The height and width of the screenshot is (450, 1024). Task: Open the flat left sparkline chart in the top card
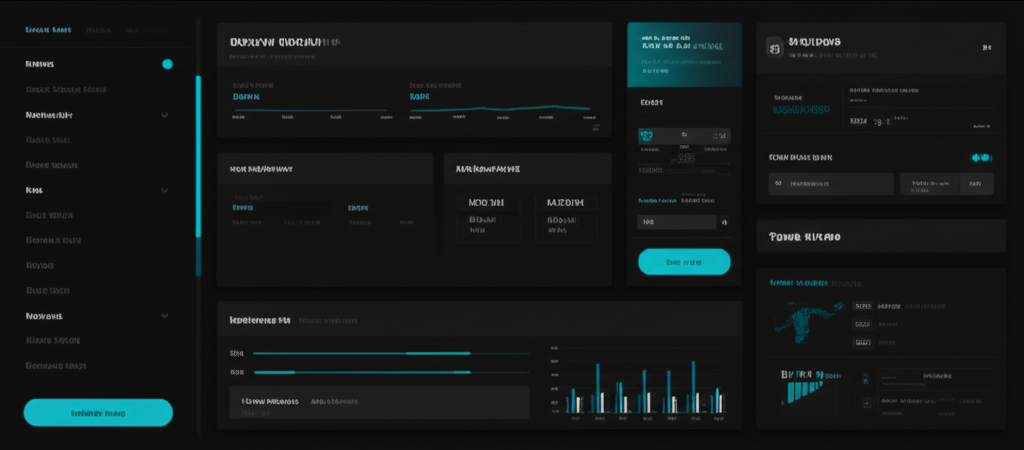tap(312, 110)
